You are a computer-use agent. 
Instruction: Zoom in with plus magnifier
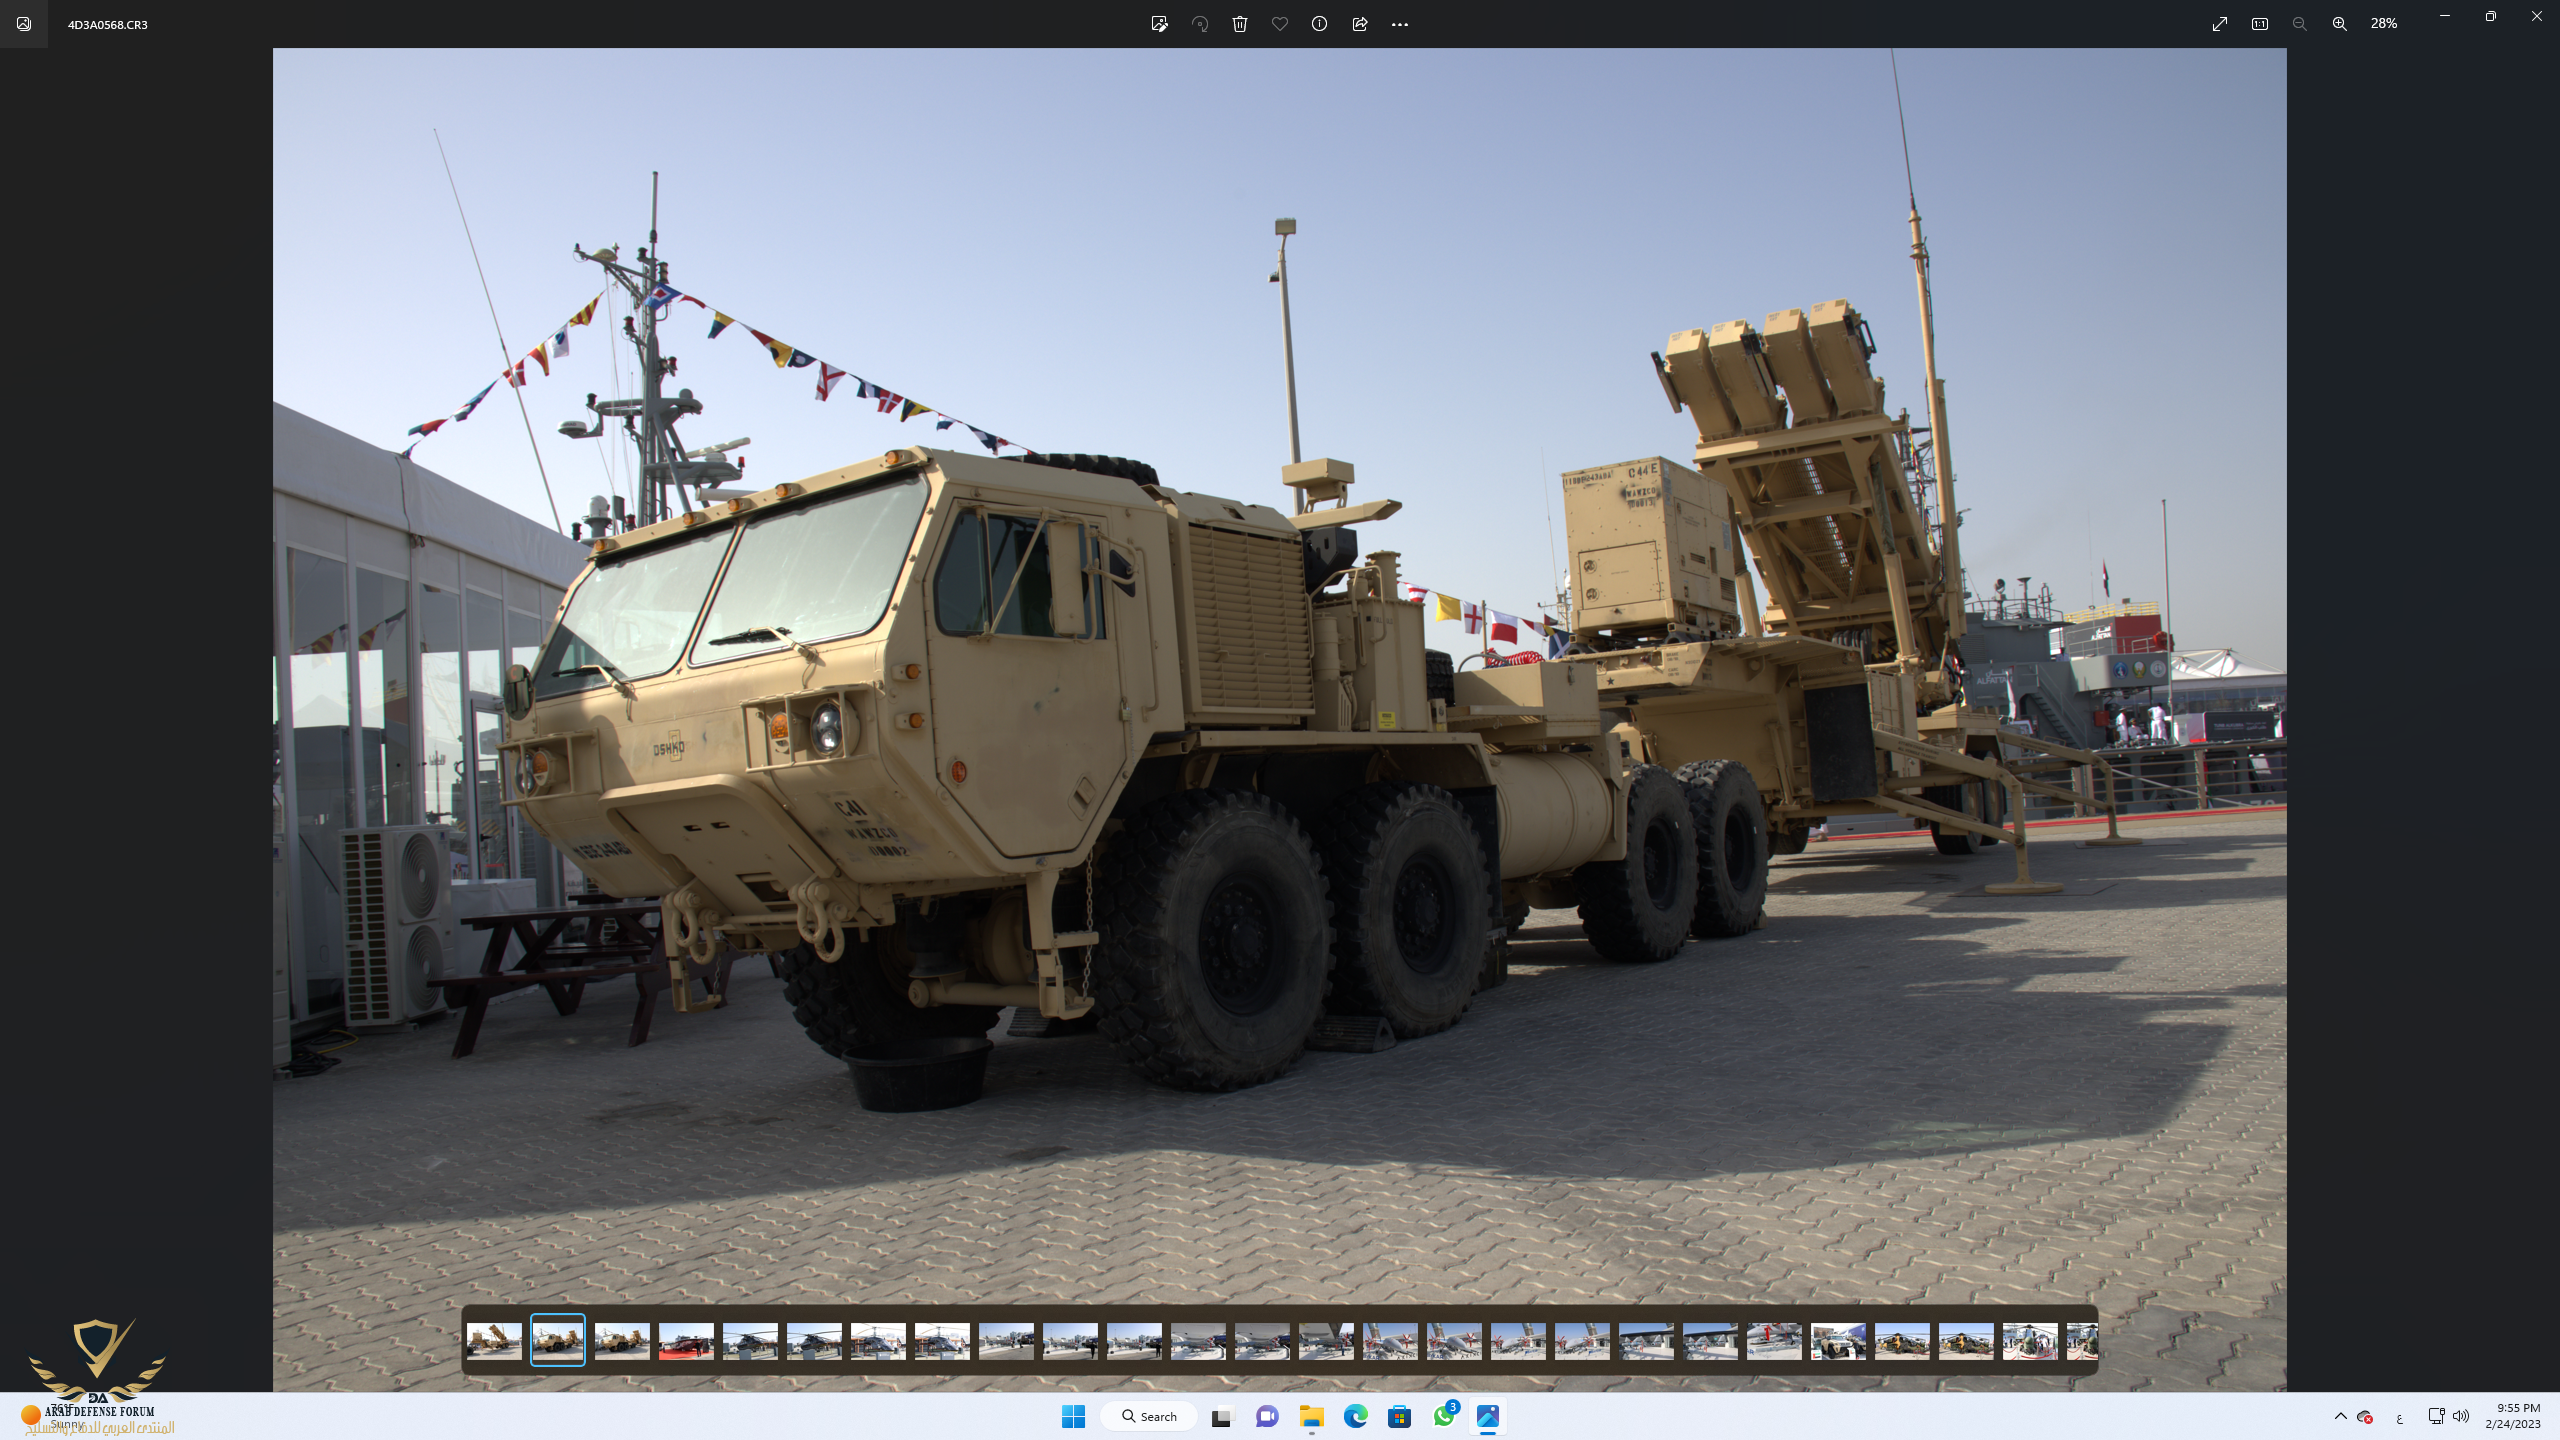pyautogui.click(x=2340, y=24)
